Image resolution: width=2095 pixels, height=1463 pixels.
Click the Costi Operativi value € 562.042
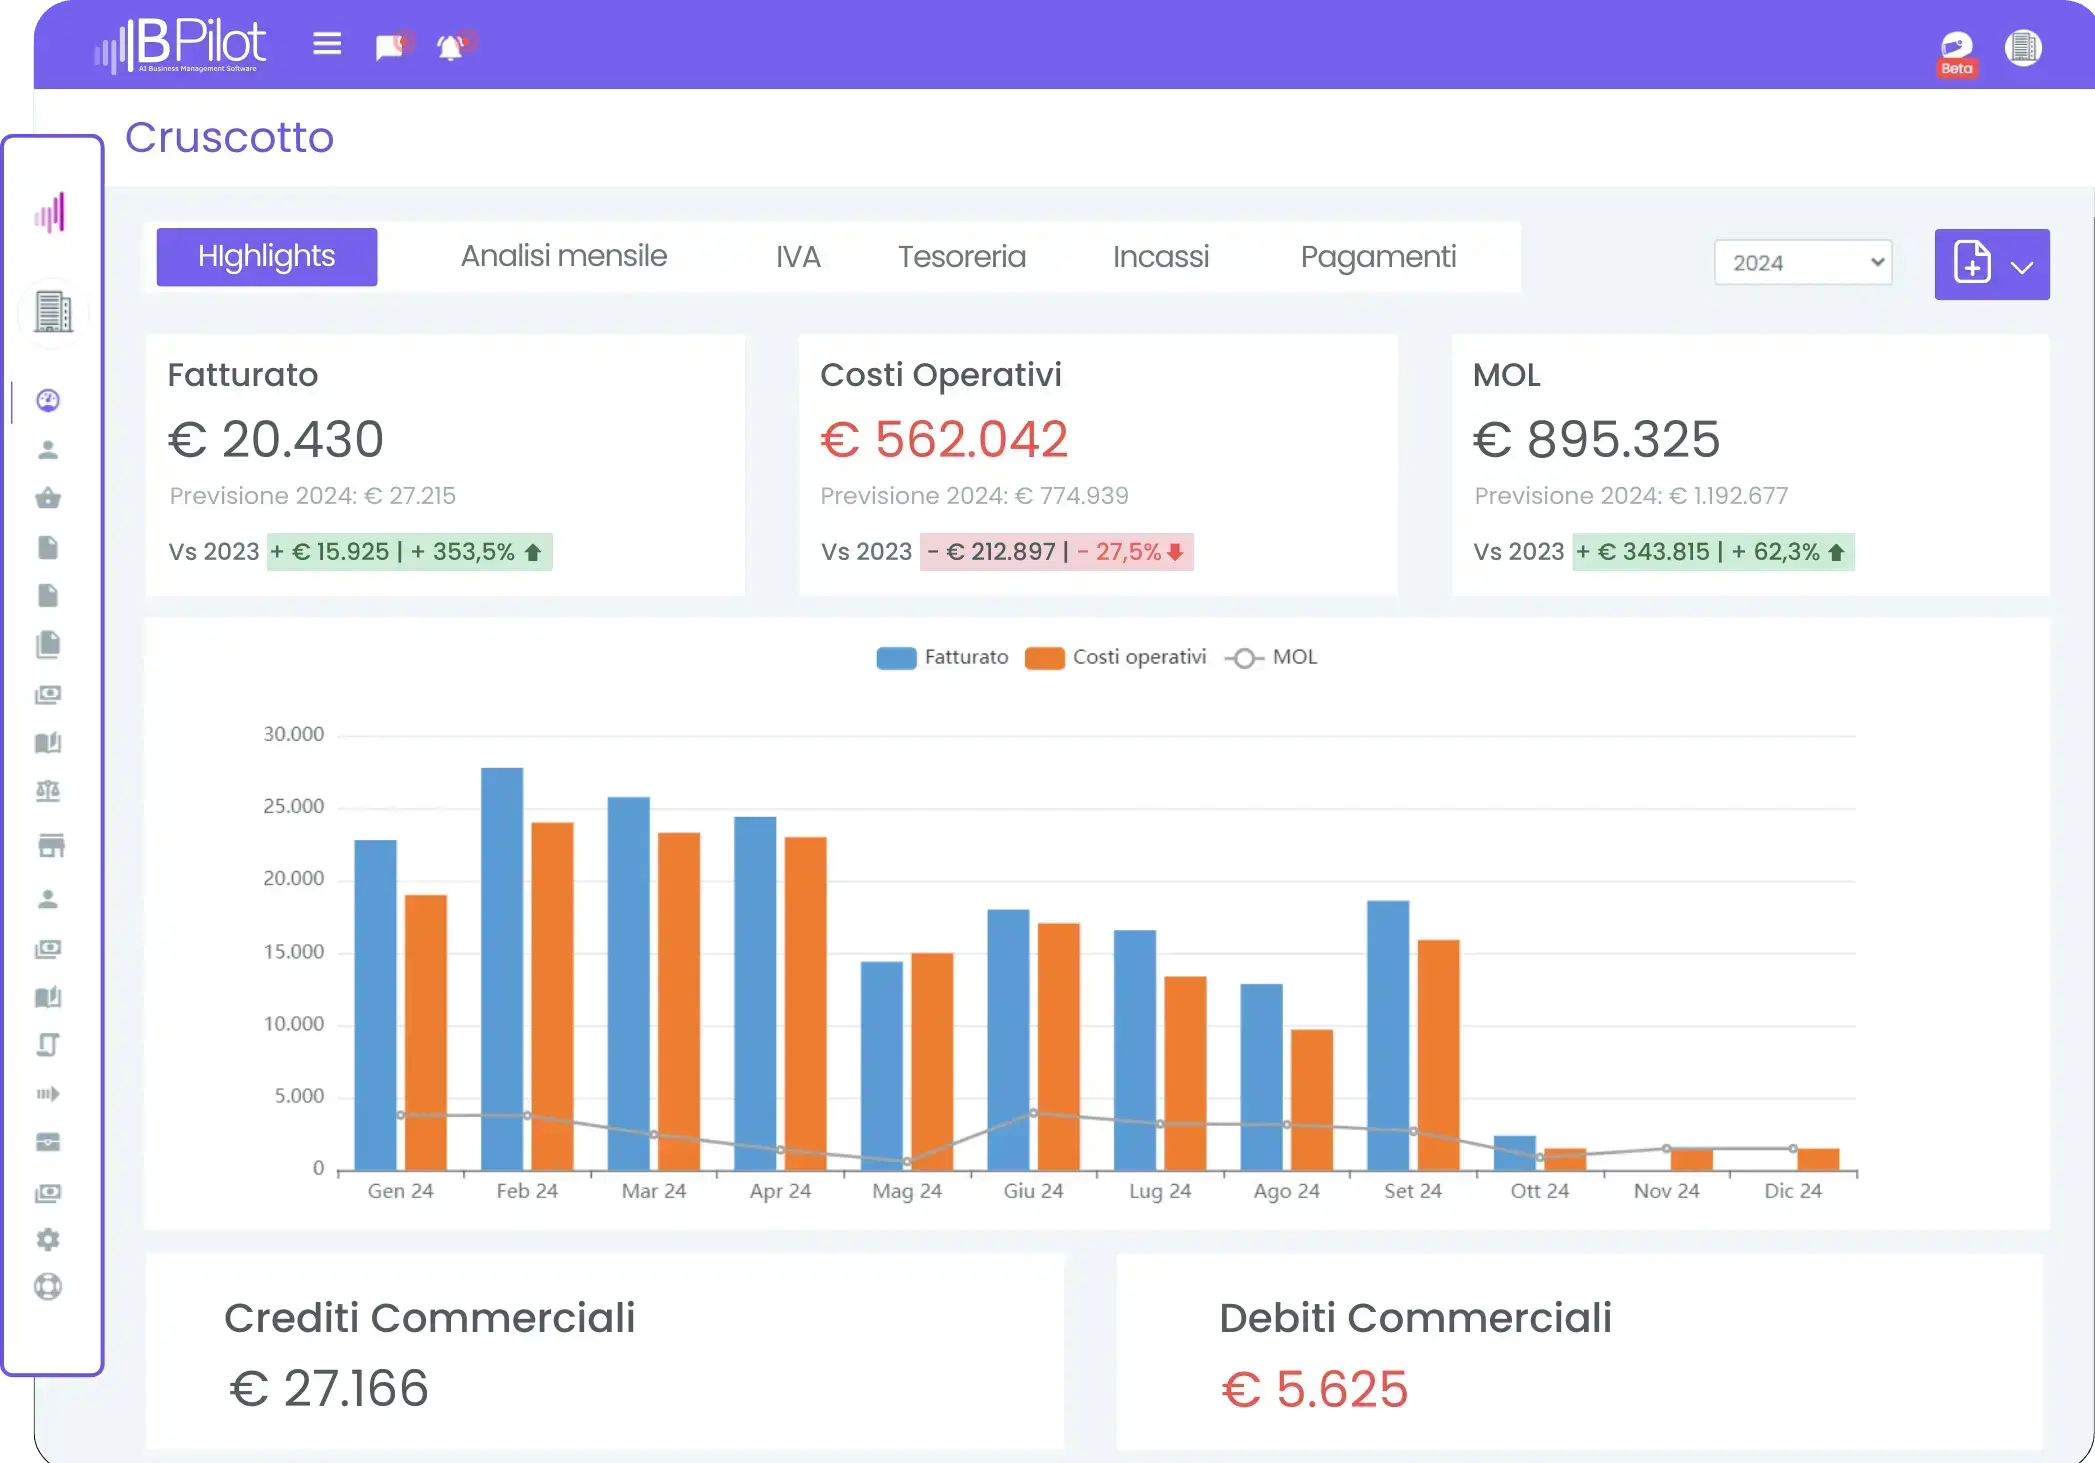tap(944, 439)
